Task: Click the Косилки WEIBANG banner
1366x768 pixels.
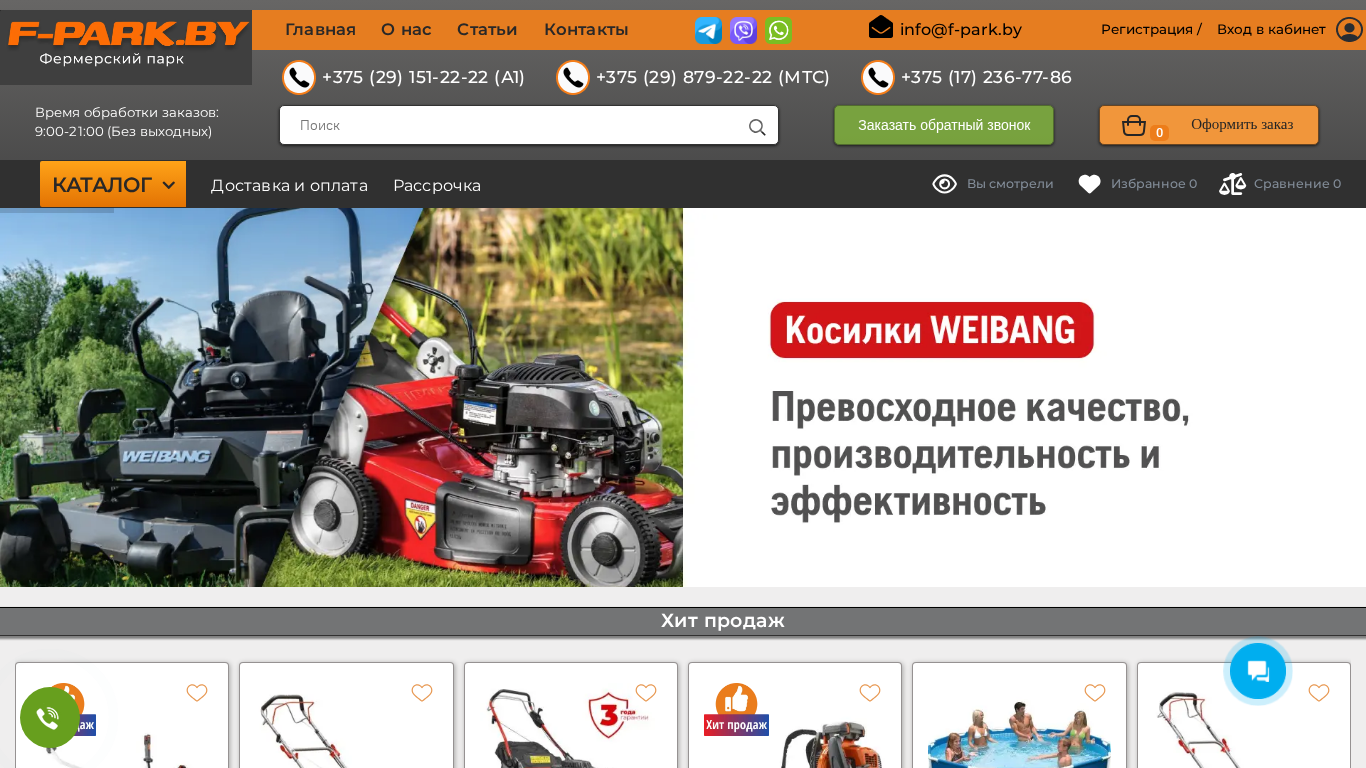Action: click(683, 397)
